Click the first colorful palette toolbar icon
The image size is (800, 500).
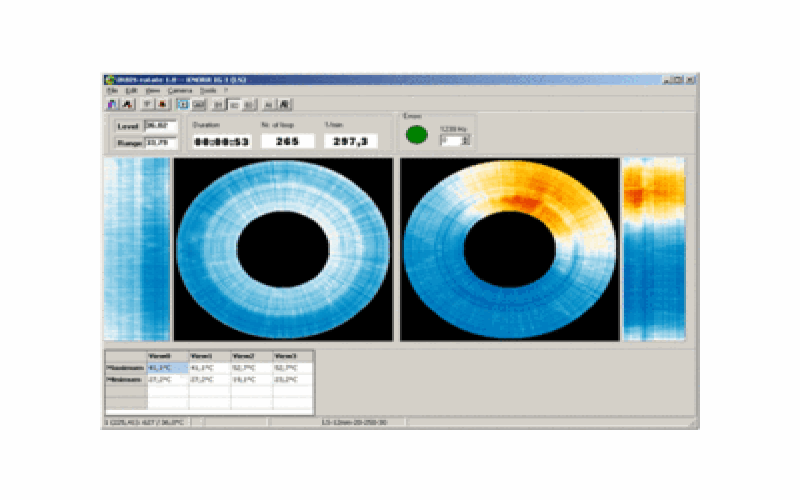(111, 104)
